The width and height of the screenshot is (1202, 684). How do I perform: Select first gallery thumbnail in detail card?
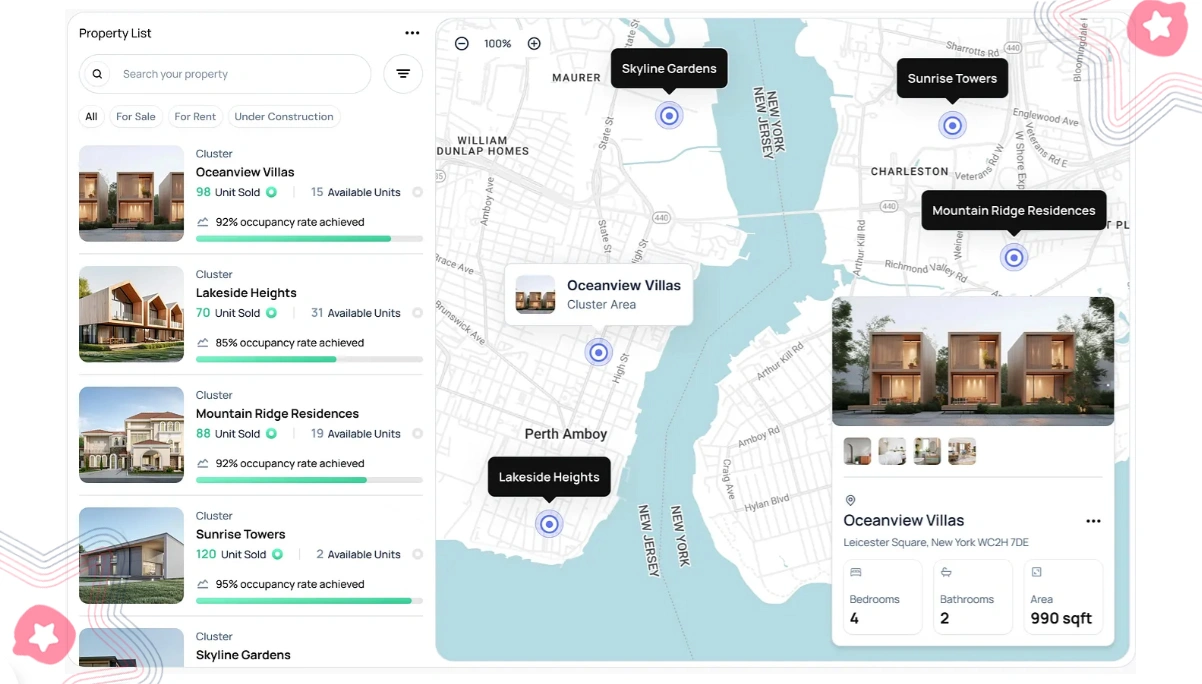[x=857, y=451]
